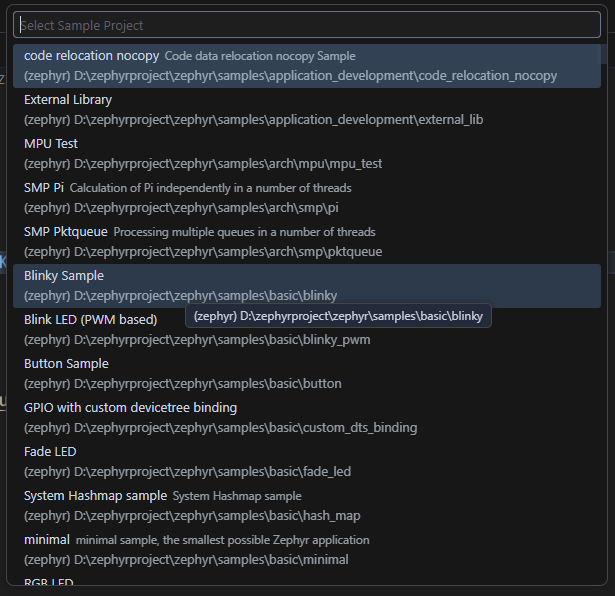The width and height of the screenshot is (615, 596).
Task: Click 'Code data relocation nocopy Sample' description
Action: (x=260, y=56)
